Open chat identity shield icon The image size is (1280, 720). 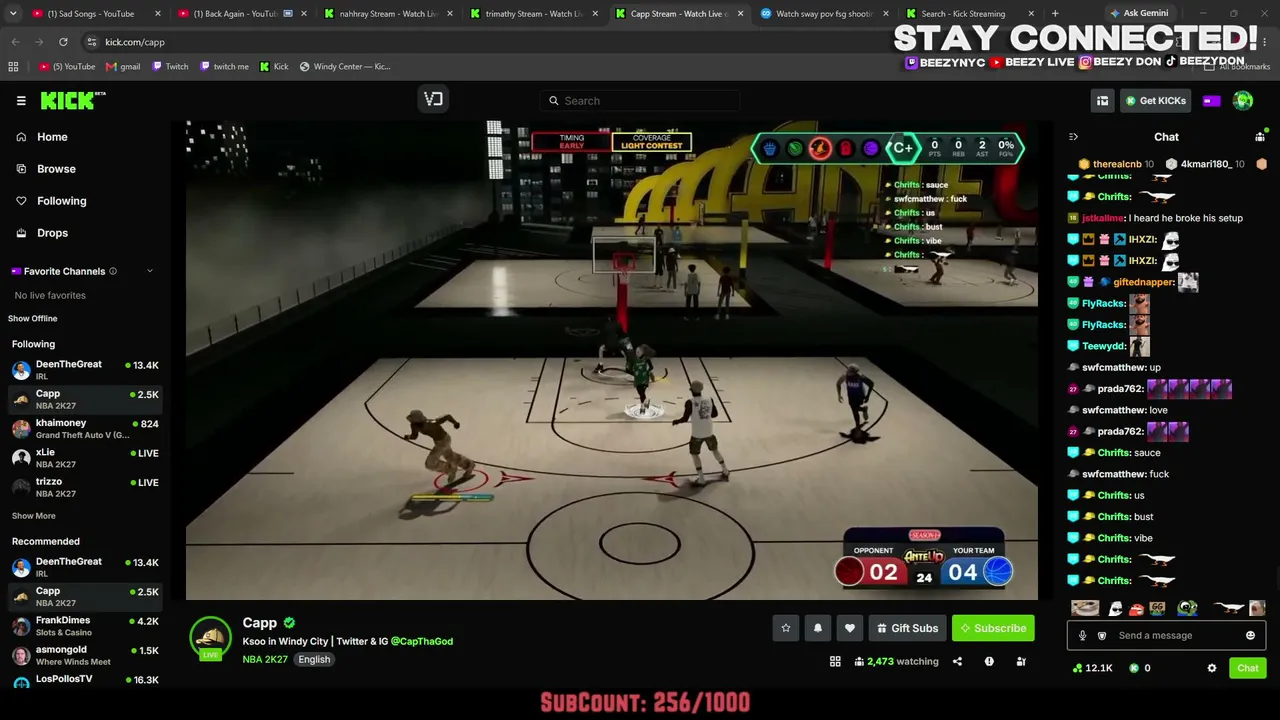(x=1102, y=635)
